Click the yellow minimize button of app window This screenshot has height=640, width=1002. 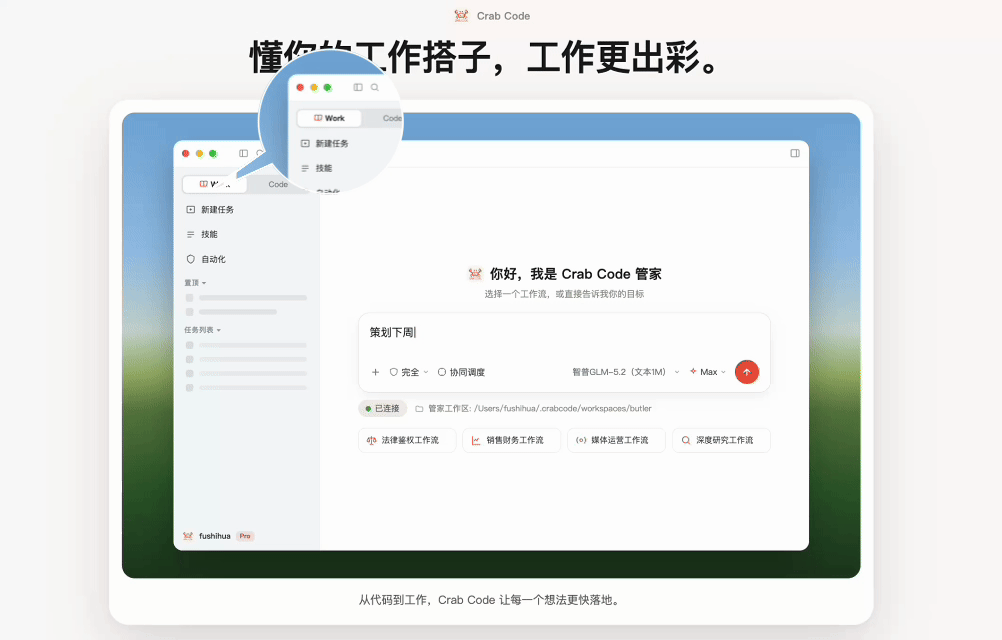pyautogui.click(x=199, y=153)
